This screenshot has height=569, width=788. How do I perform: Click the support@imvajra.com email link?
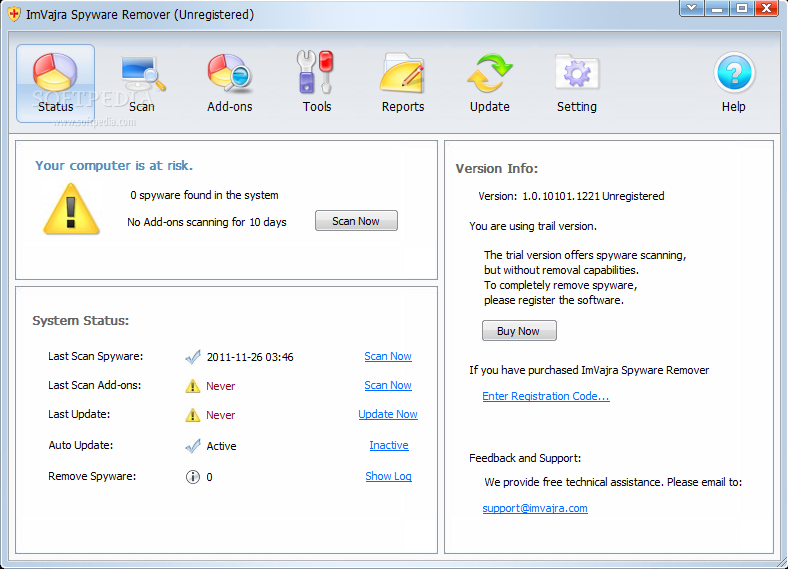(x=535, y=508)
